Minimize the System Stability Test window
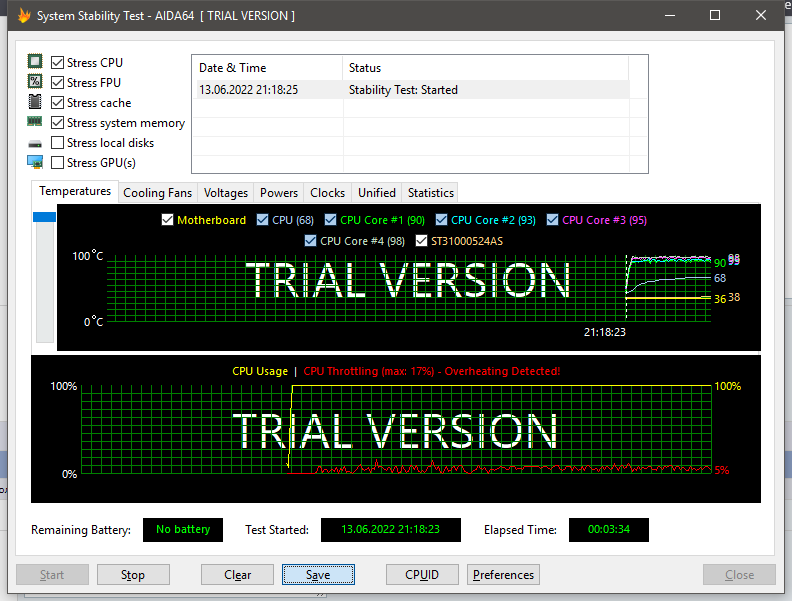This screenshot has height=601, width=792. click(670, 16)
